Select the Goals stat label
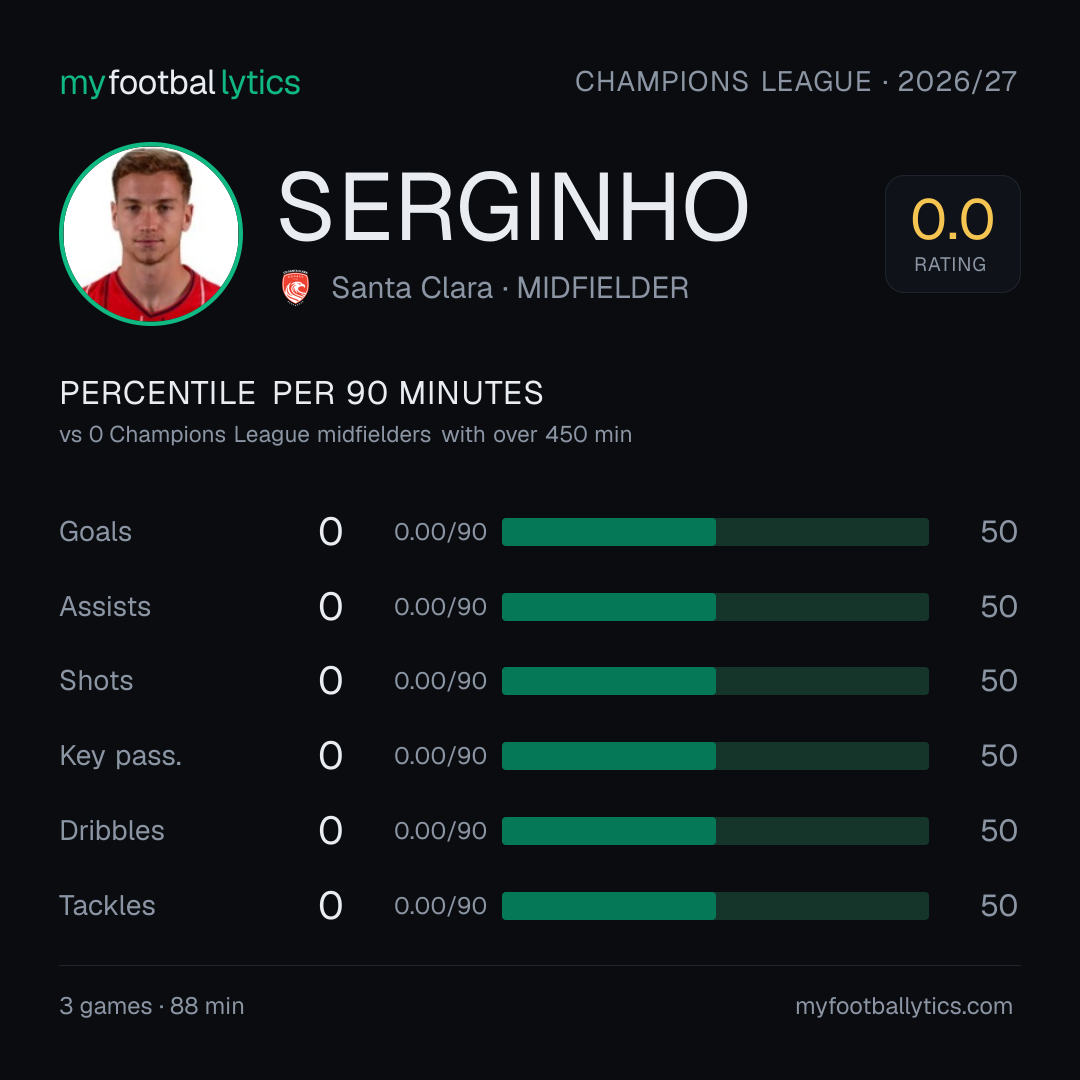 point(95,532)
